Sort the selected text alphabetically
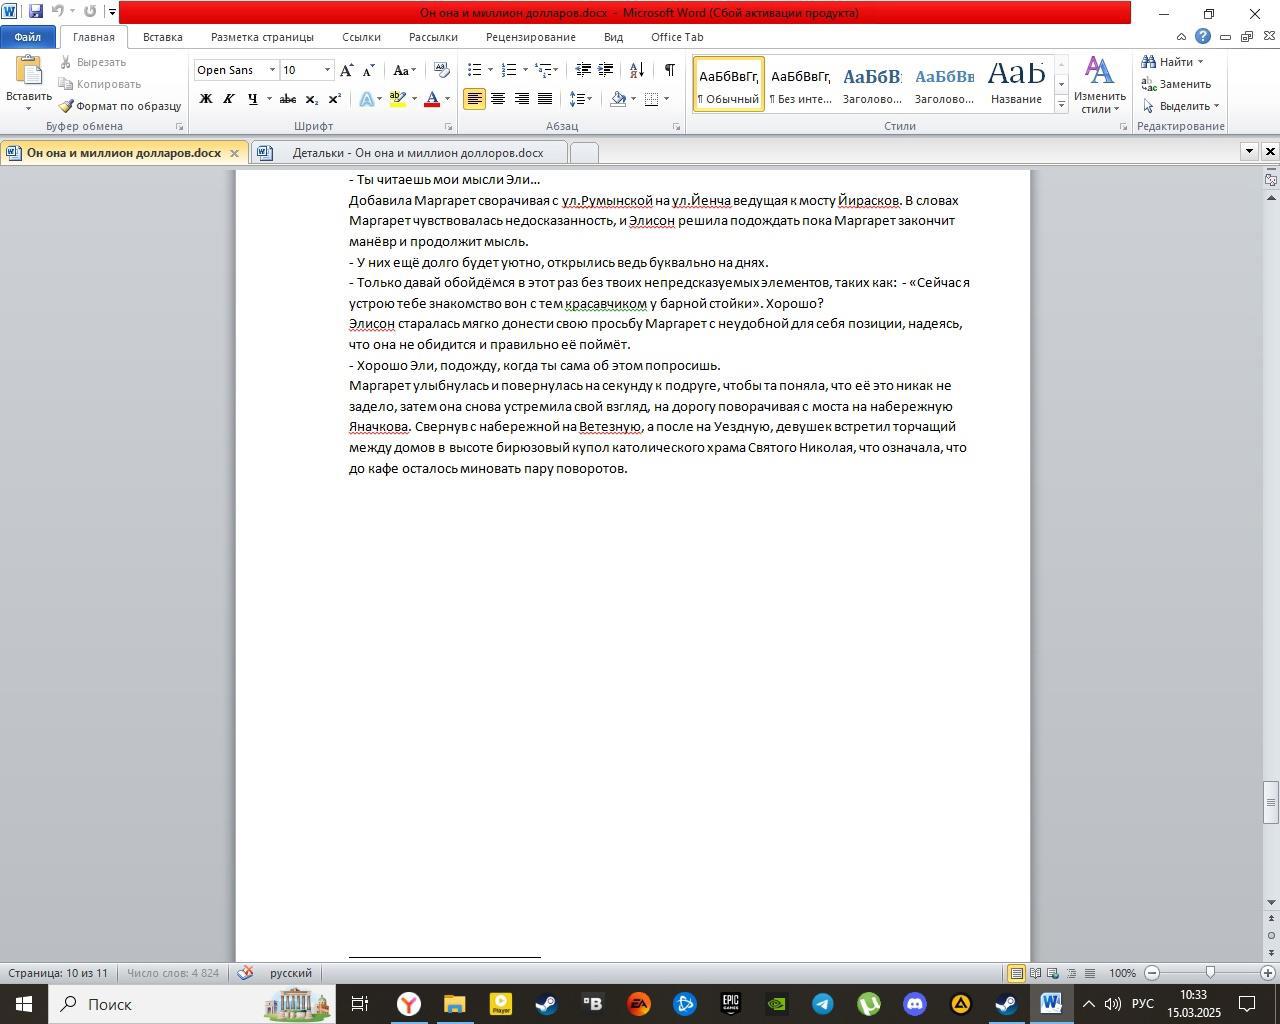The image size is (1280, 1024). [x=637, y=70]
